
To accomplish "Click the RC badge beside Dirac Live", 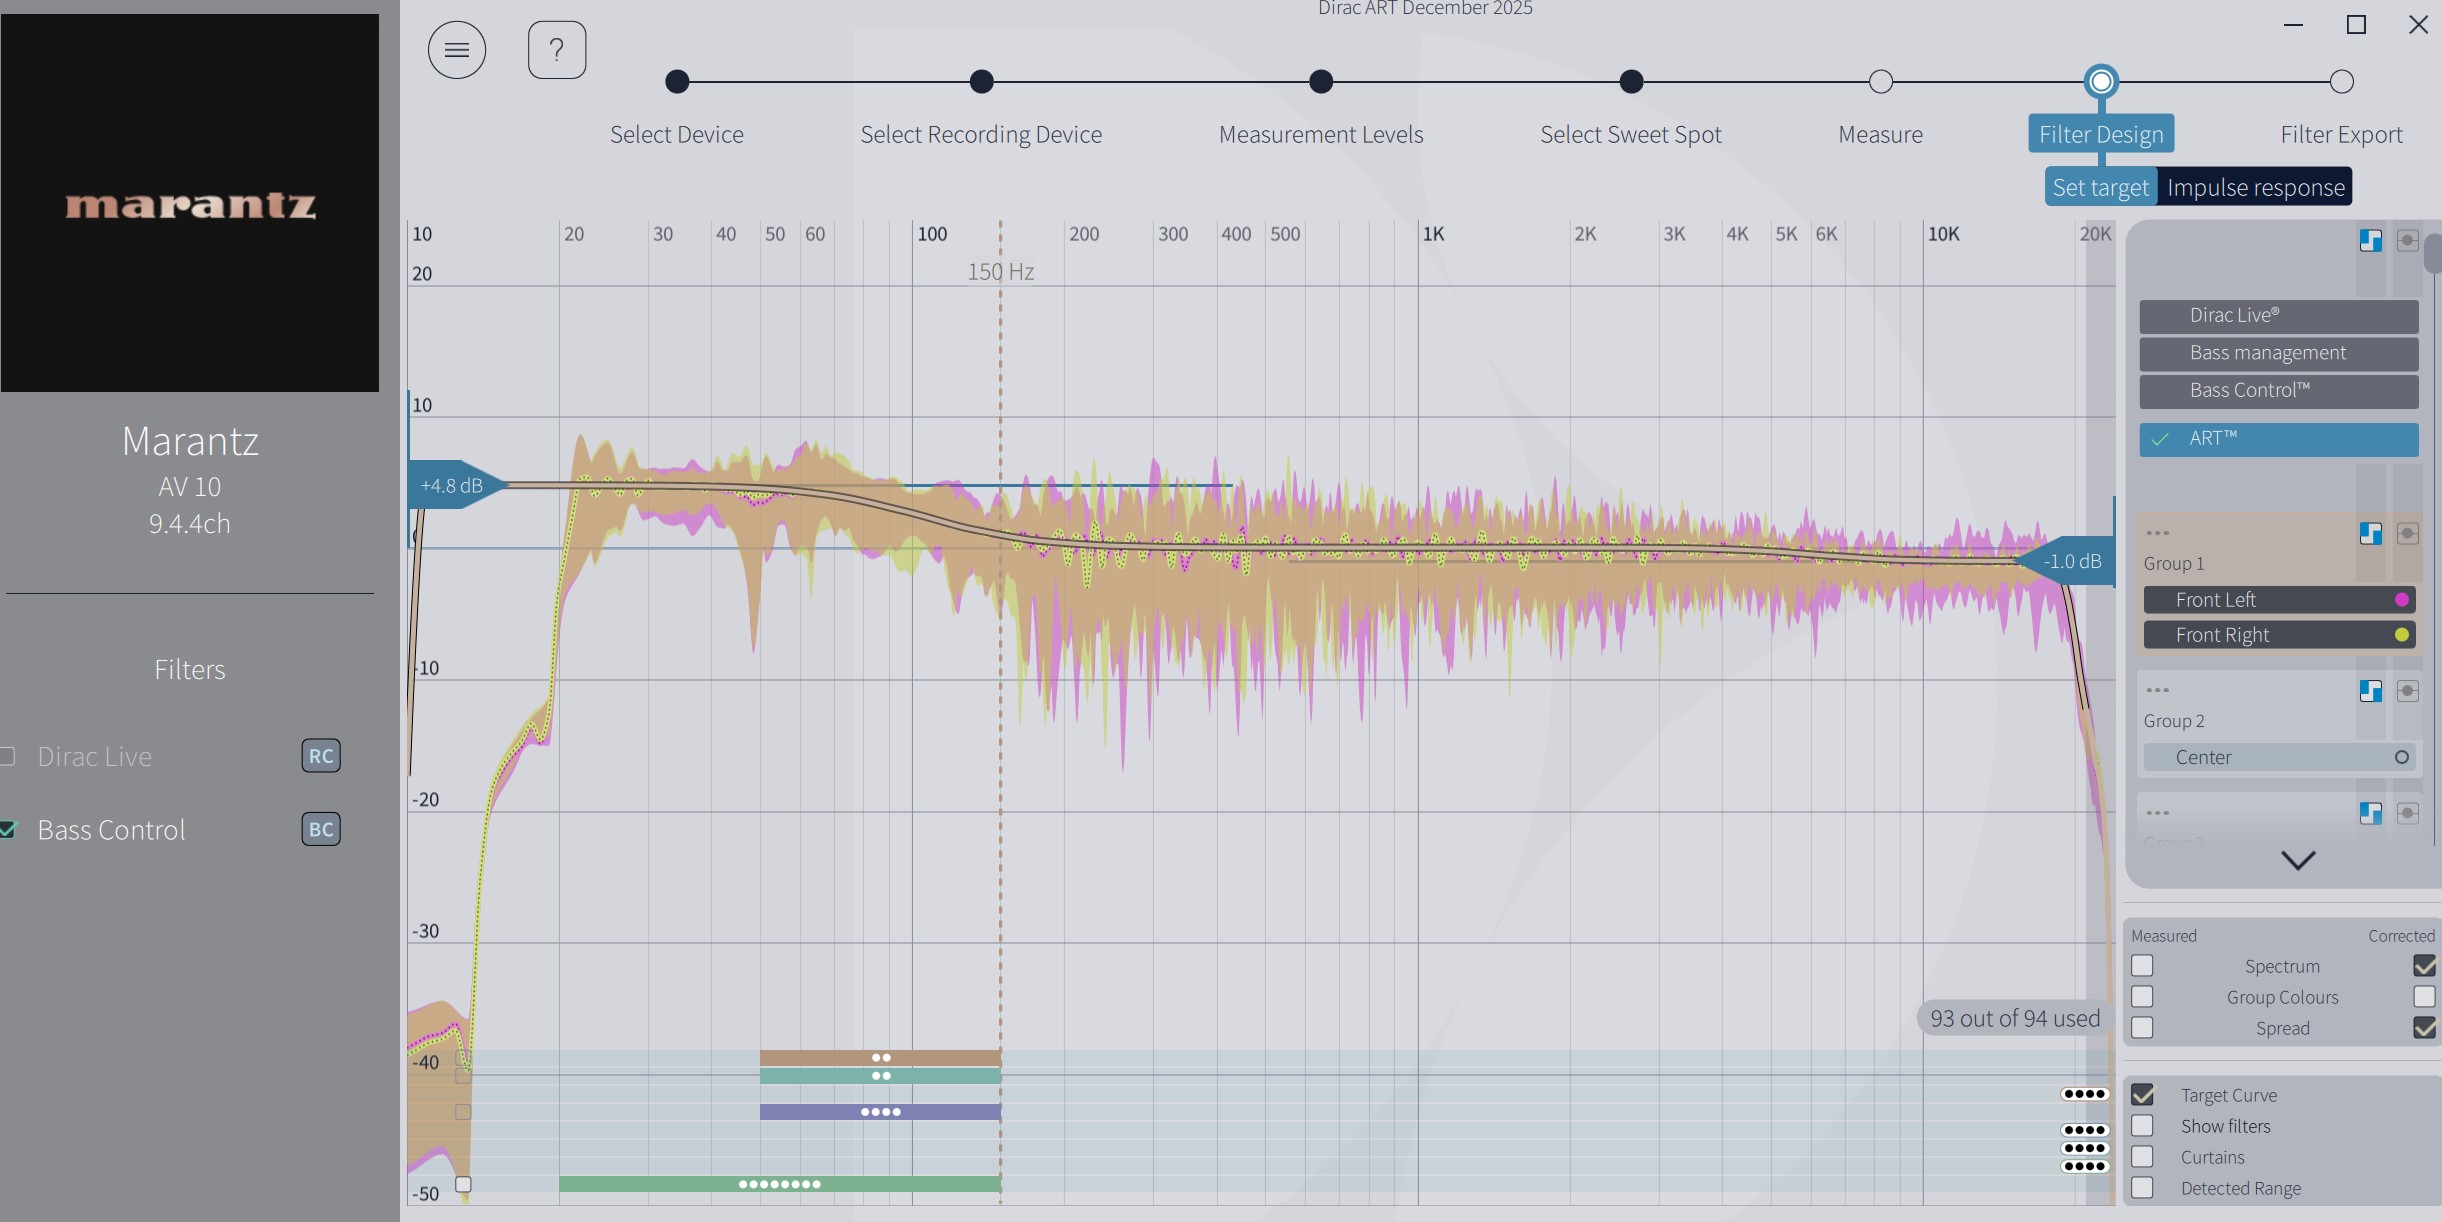I will (321, 756).
